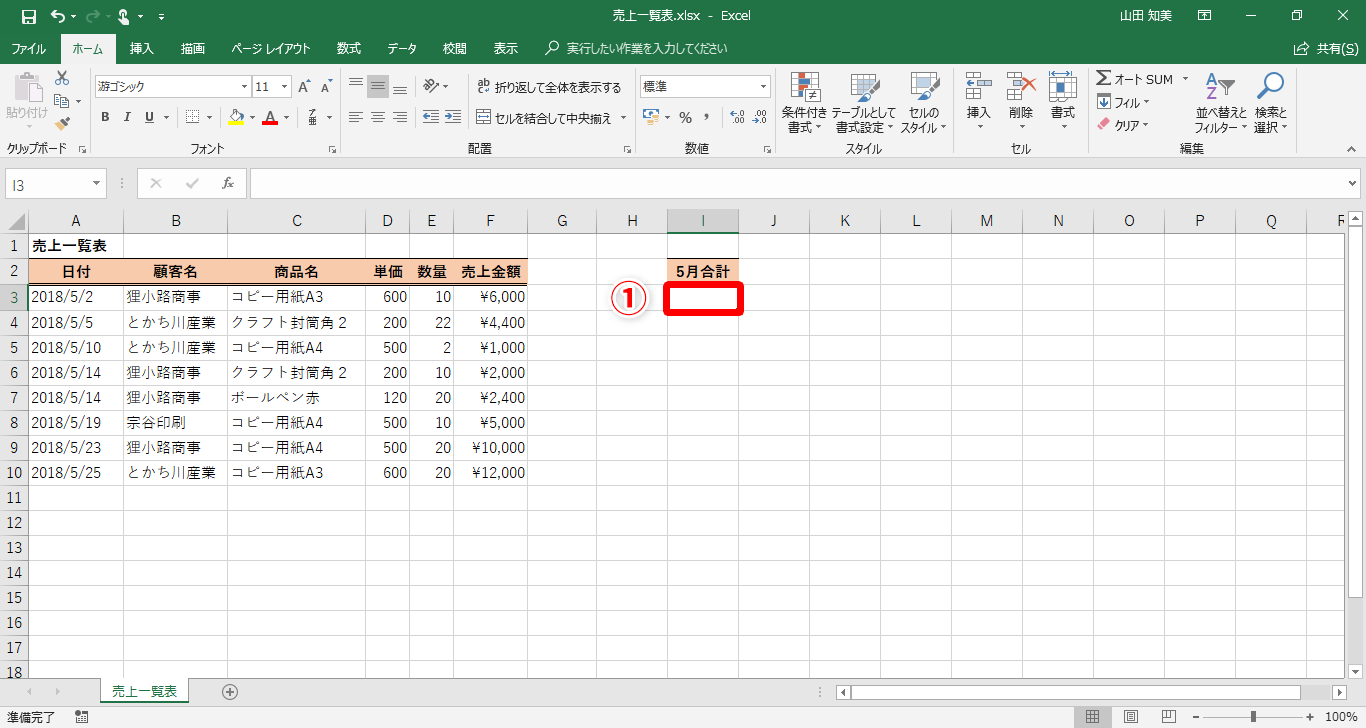Screen dimensions: 1366x728
Task: Switch to the 数式 ribbon tab
Action: coord(349,48)
